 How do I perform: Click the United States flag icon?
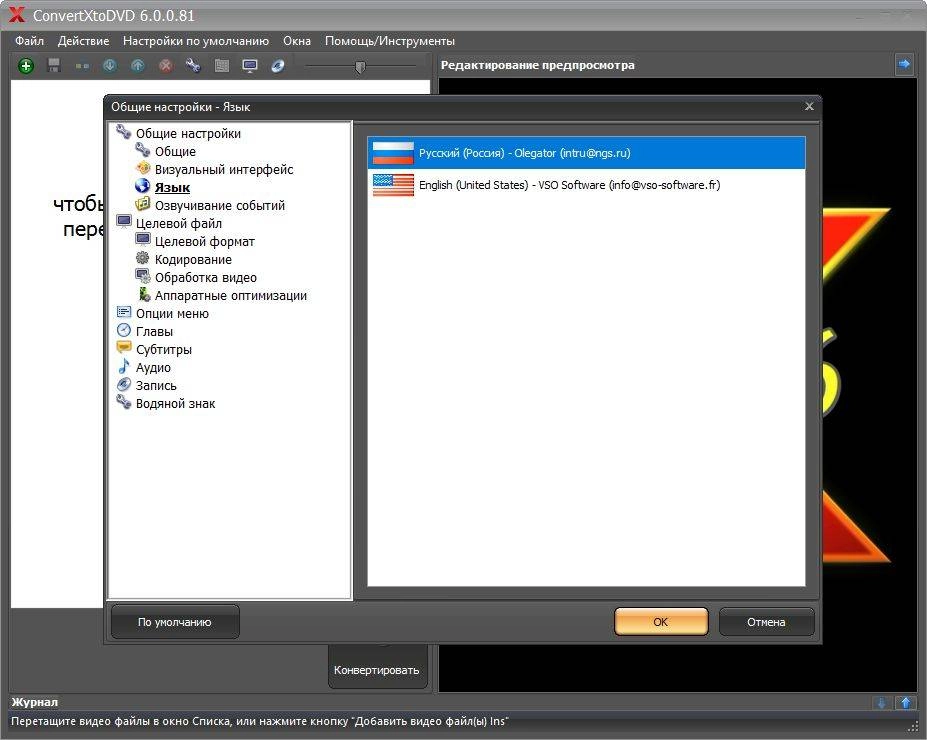click(393, 185)
